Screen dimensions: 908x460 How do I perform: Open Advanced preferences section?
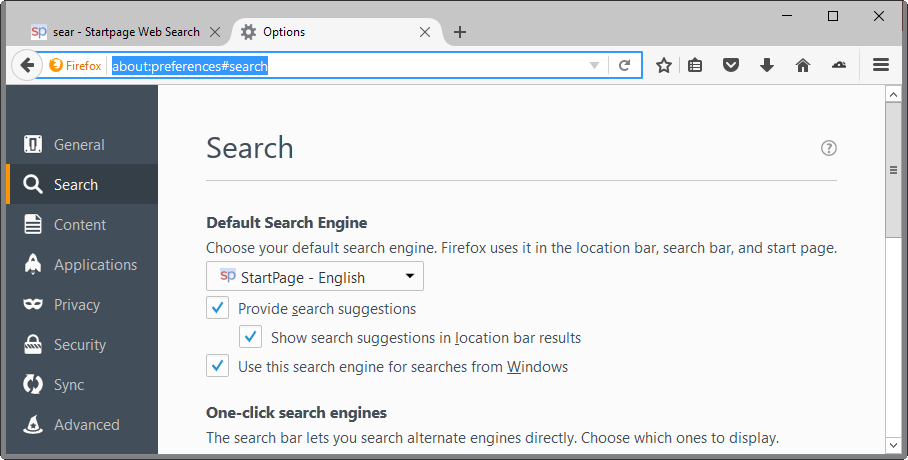coord(82,424)
